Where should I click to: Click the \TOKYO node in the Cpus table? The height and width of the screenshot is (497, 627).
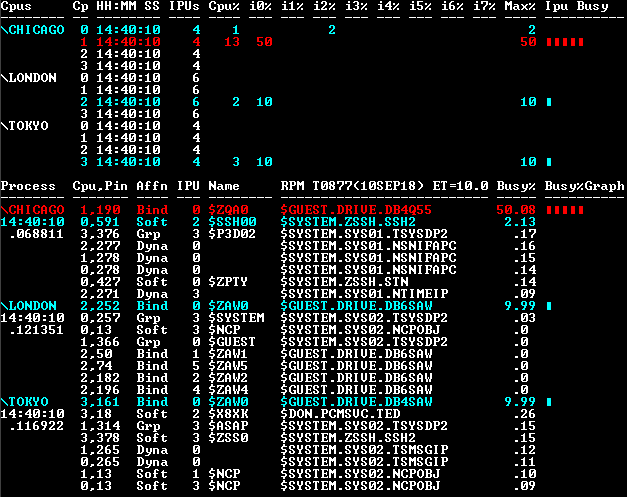coord(24,126)
